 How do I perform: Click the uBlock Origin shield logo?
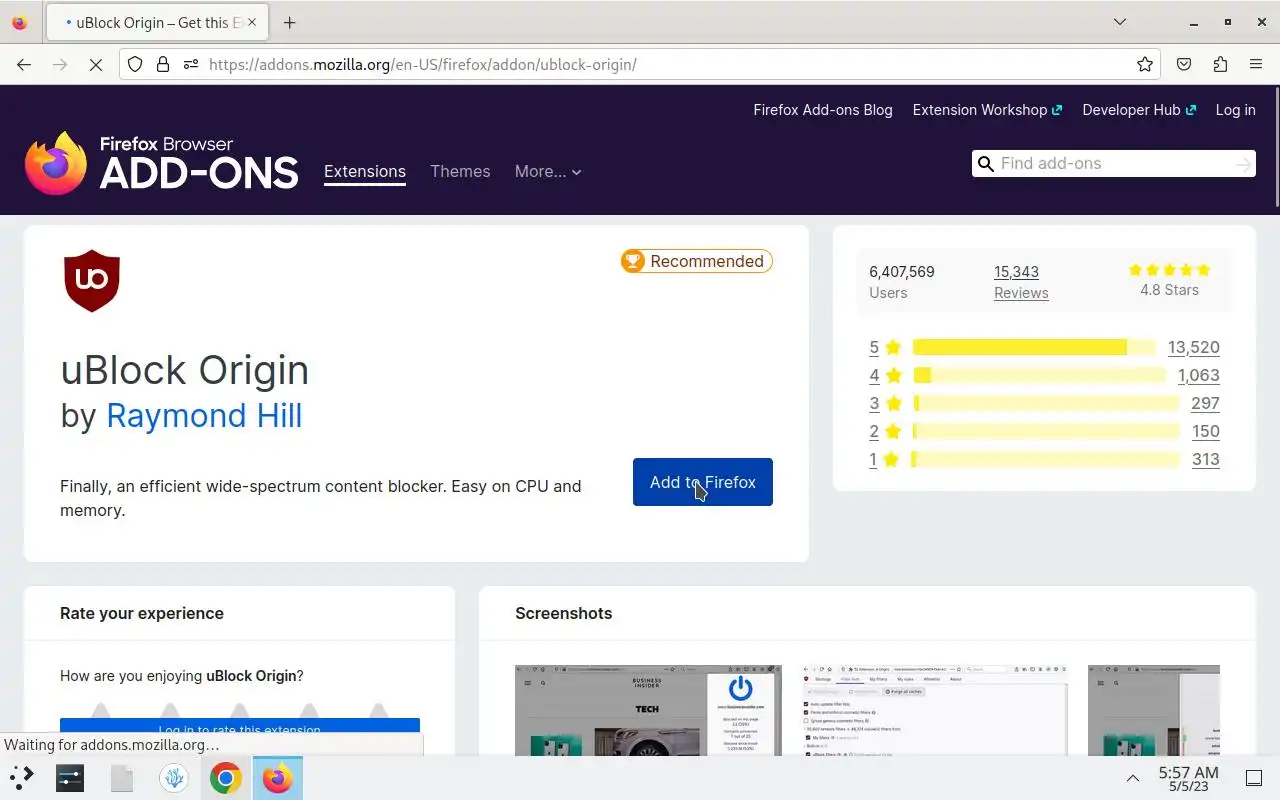(92, 281)
